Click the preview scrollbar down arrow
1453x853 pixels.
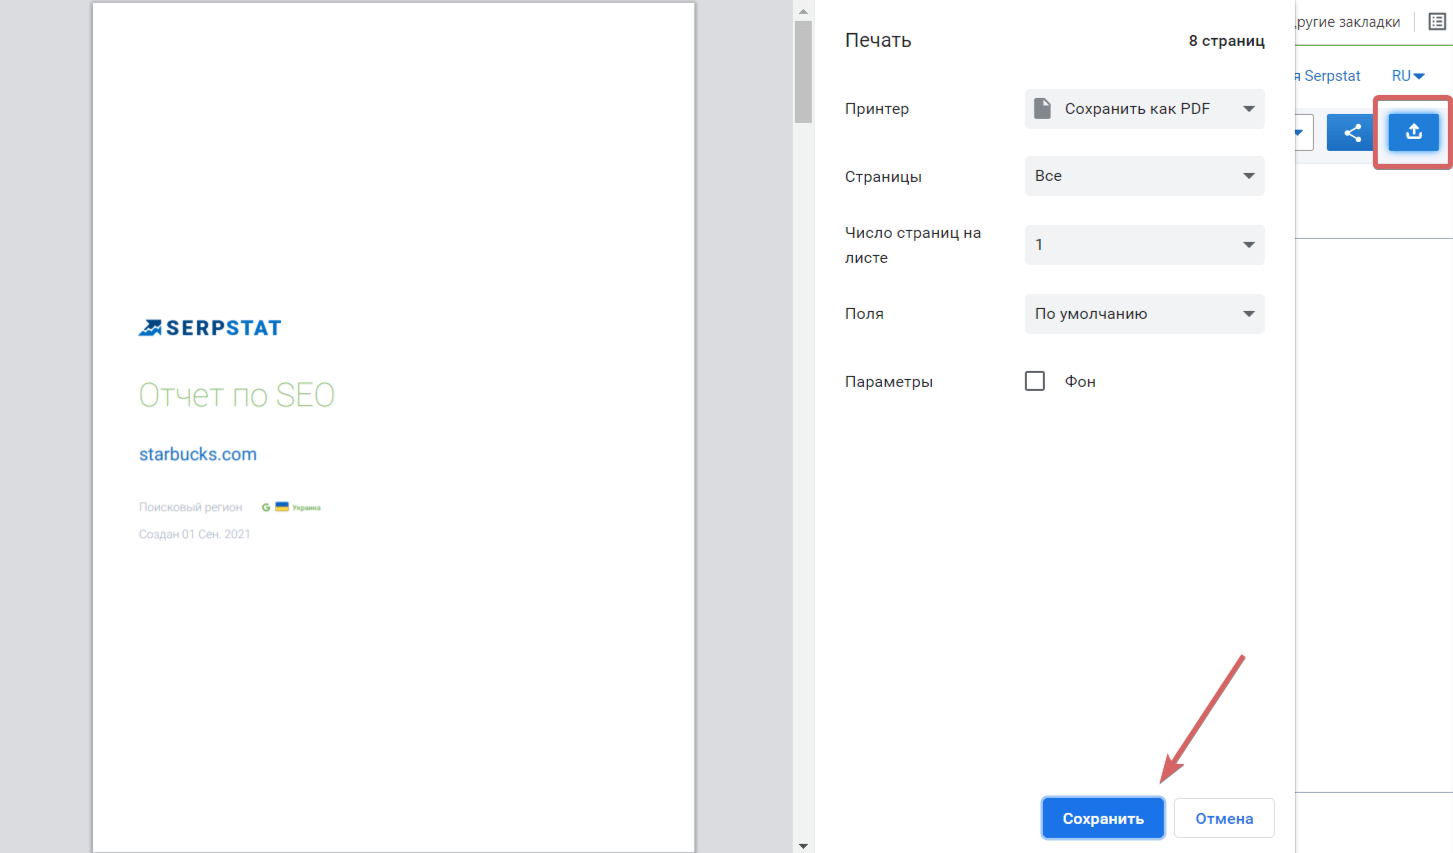(803, 845)
